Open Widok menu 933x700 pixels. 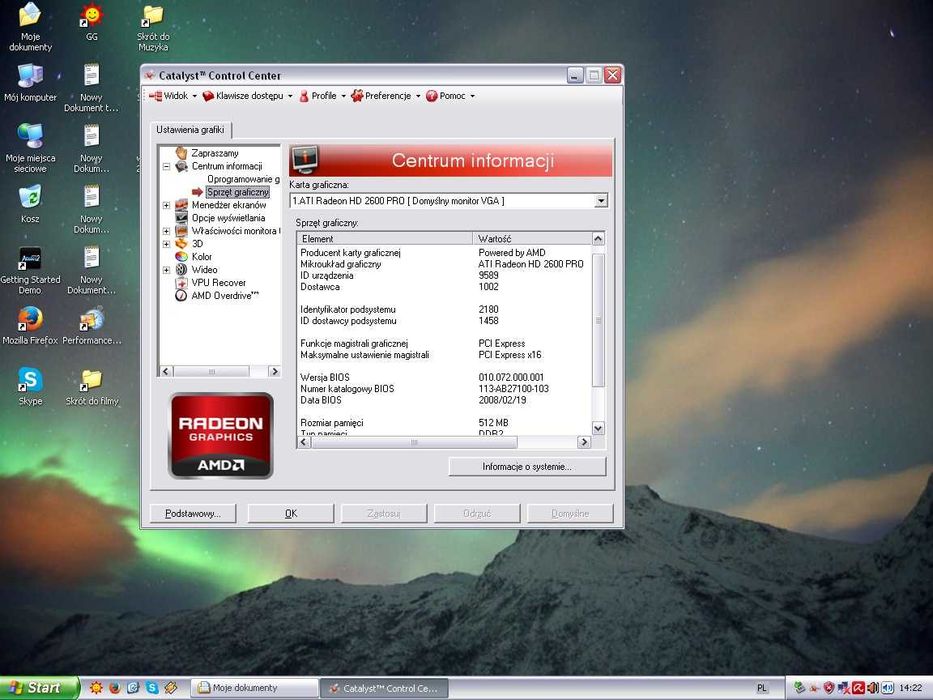point(173,96)
